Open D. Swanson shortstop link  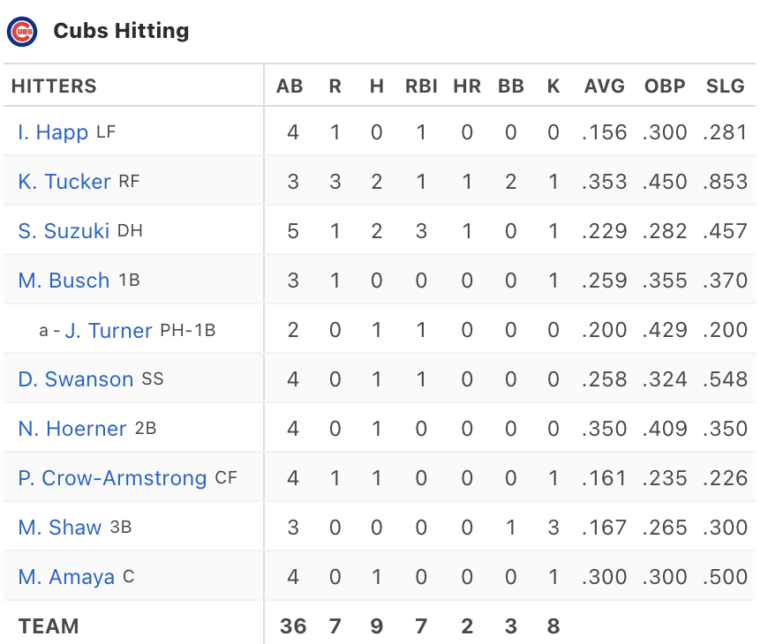pyautogui.click(x=75, y=380)
